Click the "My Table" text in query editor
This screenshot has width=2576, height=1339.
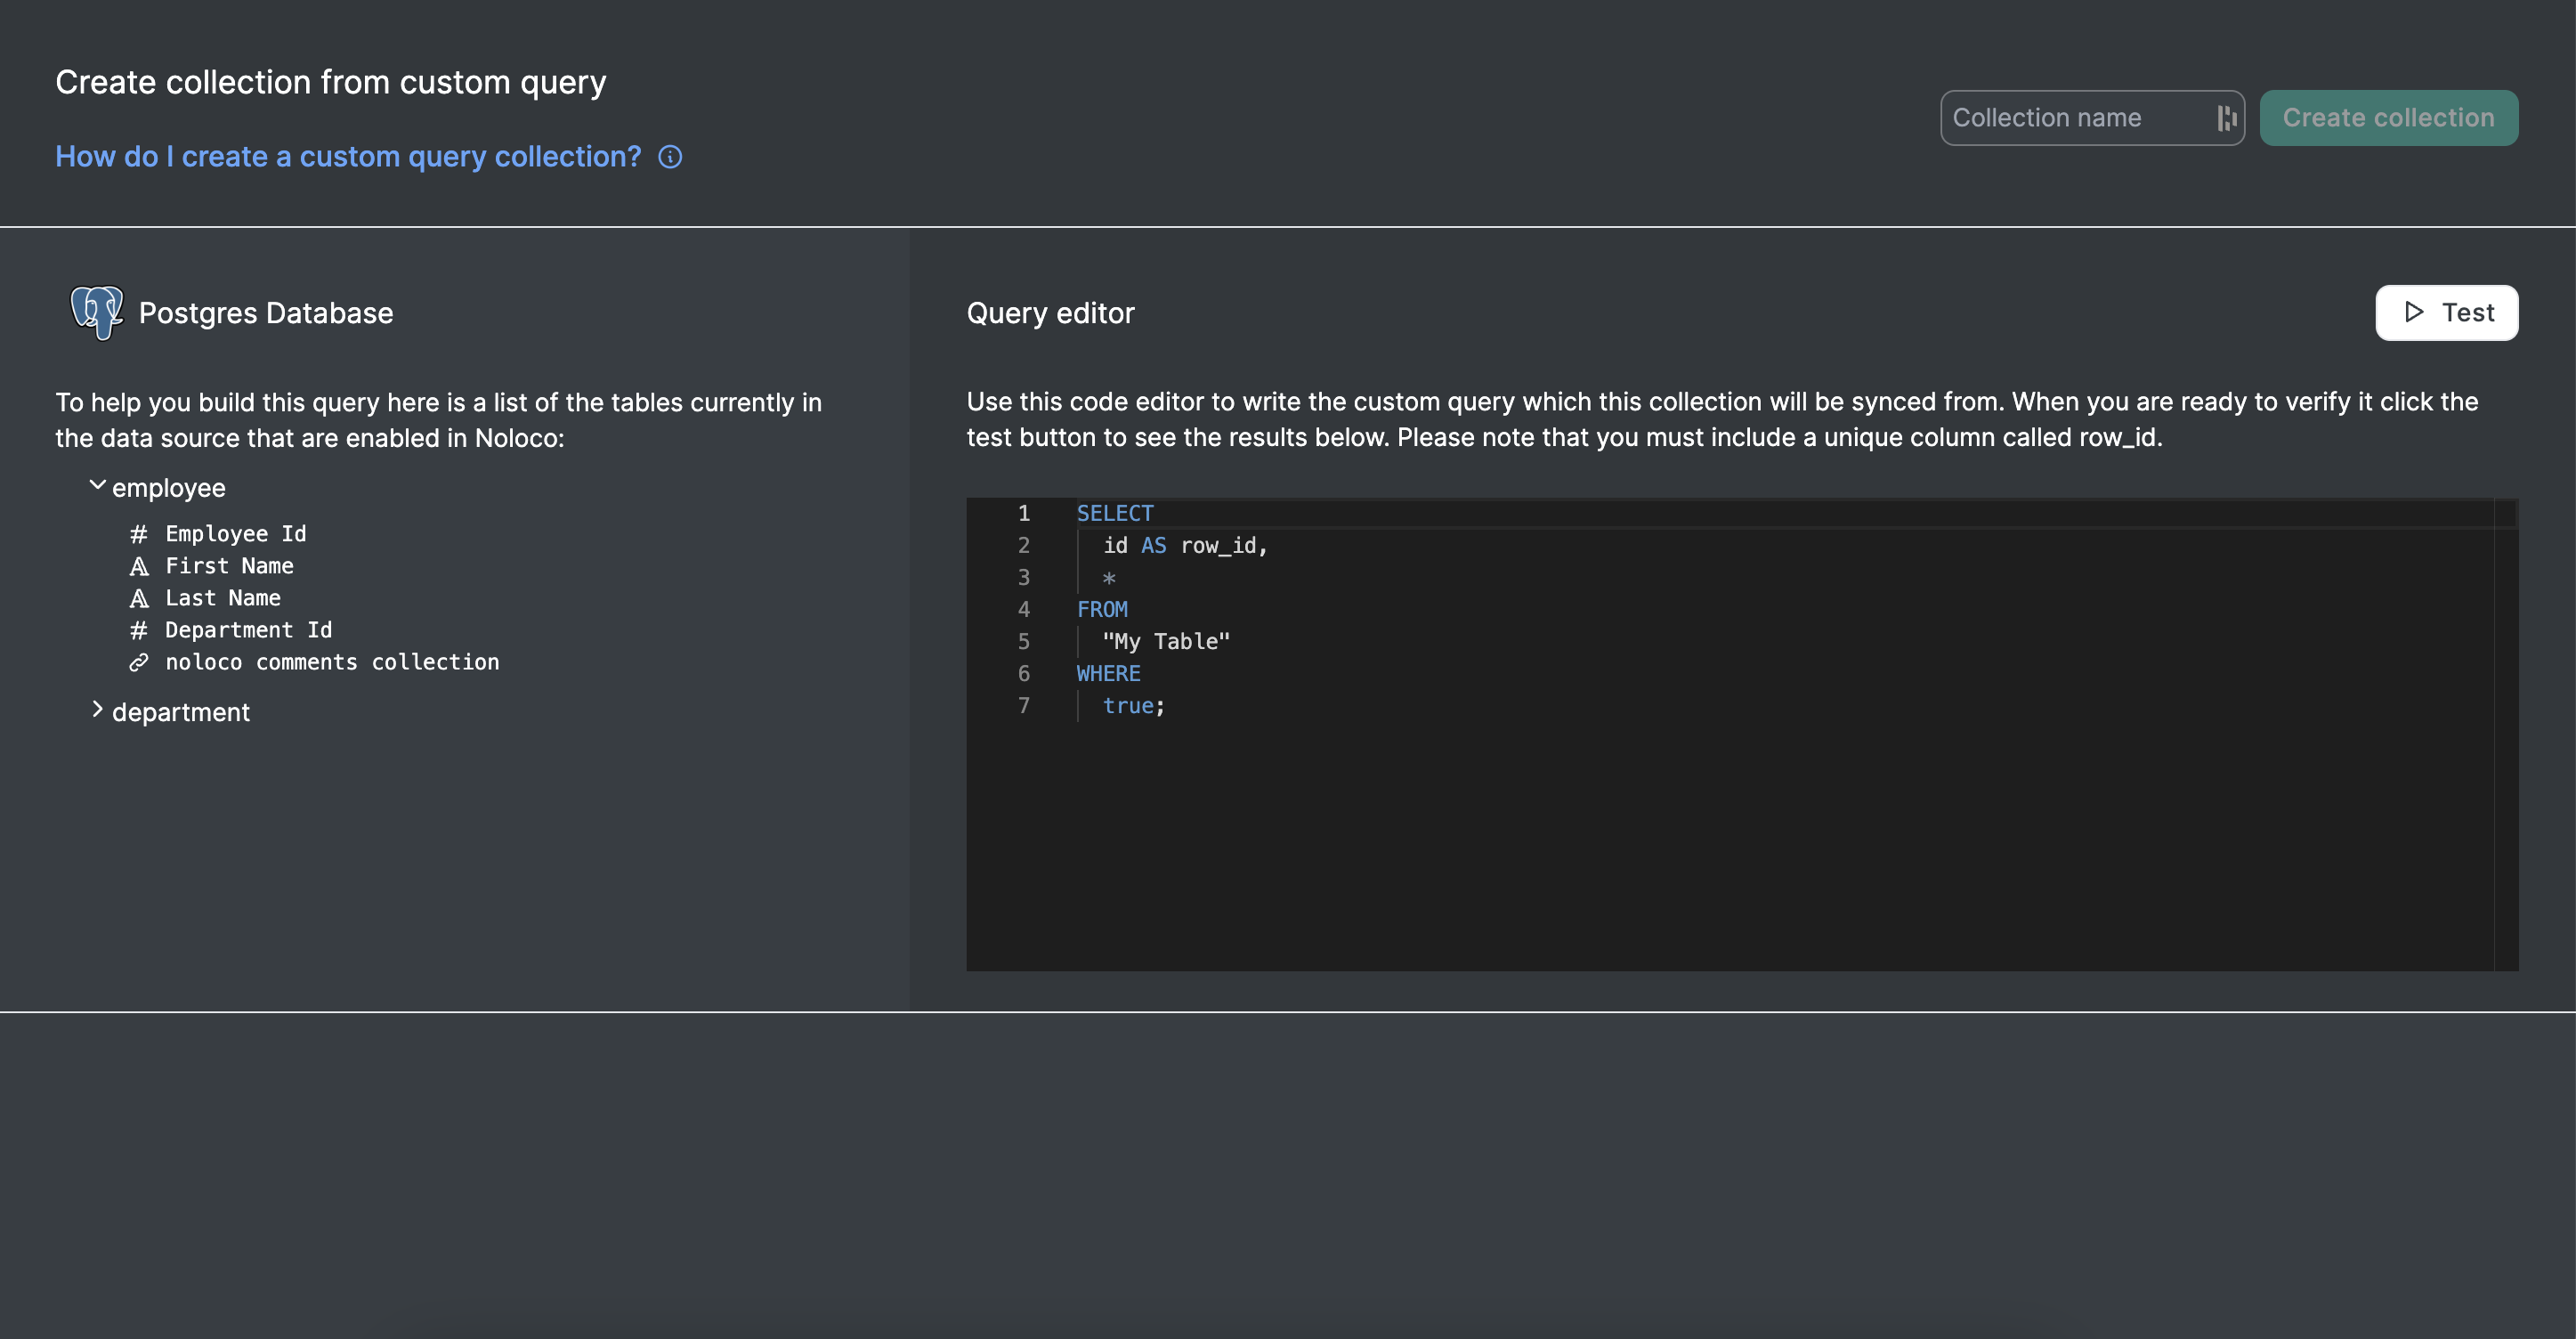(1166, 642)
